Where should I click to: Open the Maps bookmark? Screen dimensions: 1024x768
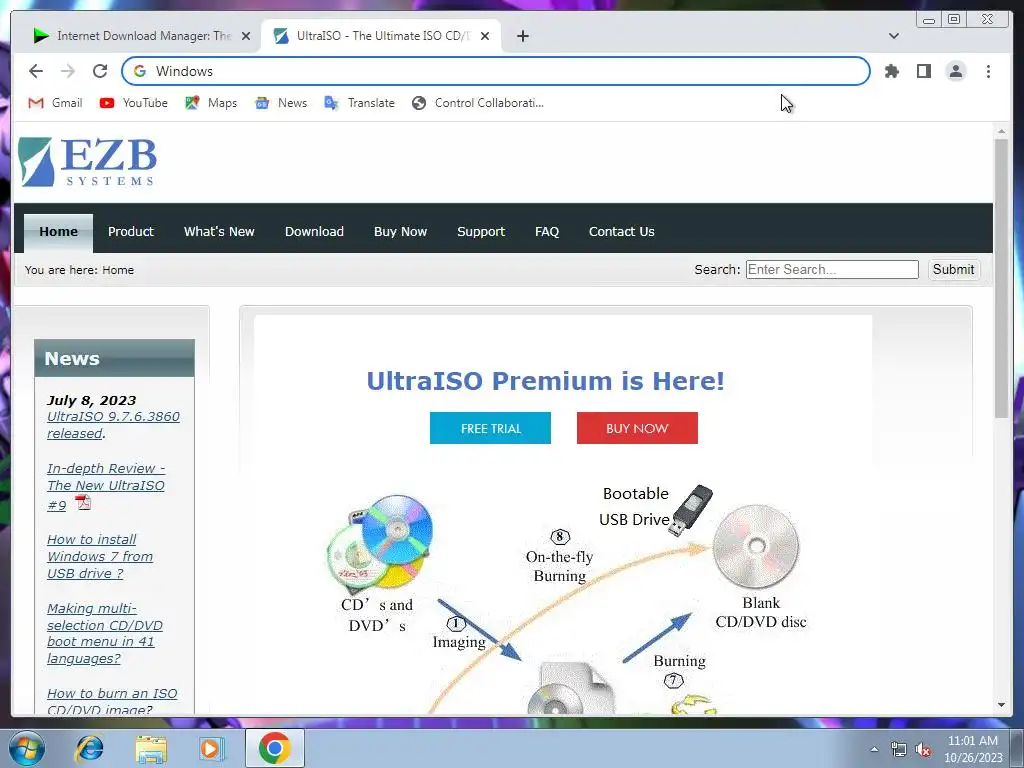(x=210, y=103)
